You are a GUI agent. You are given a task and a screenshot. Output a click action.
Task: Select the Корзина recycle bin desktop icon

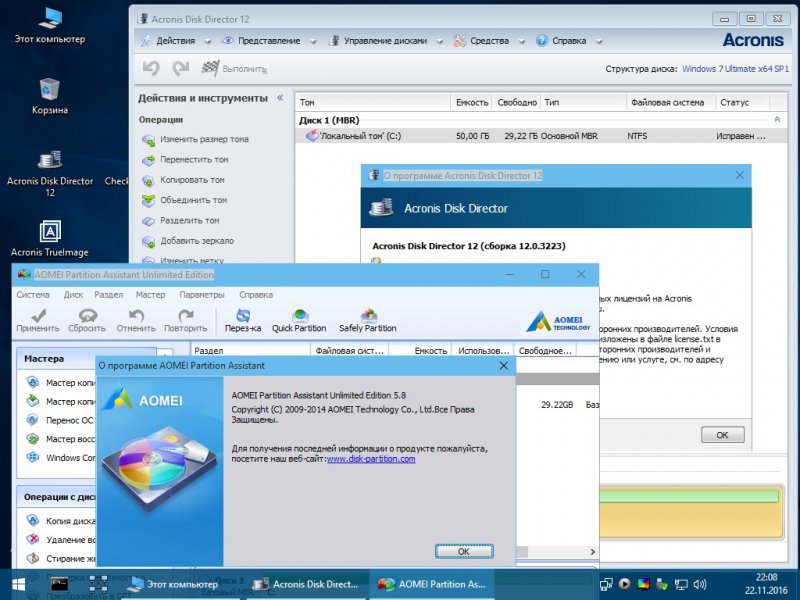click(49, 96)
